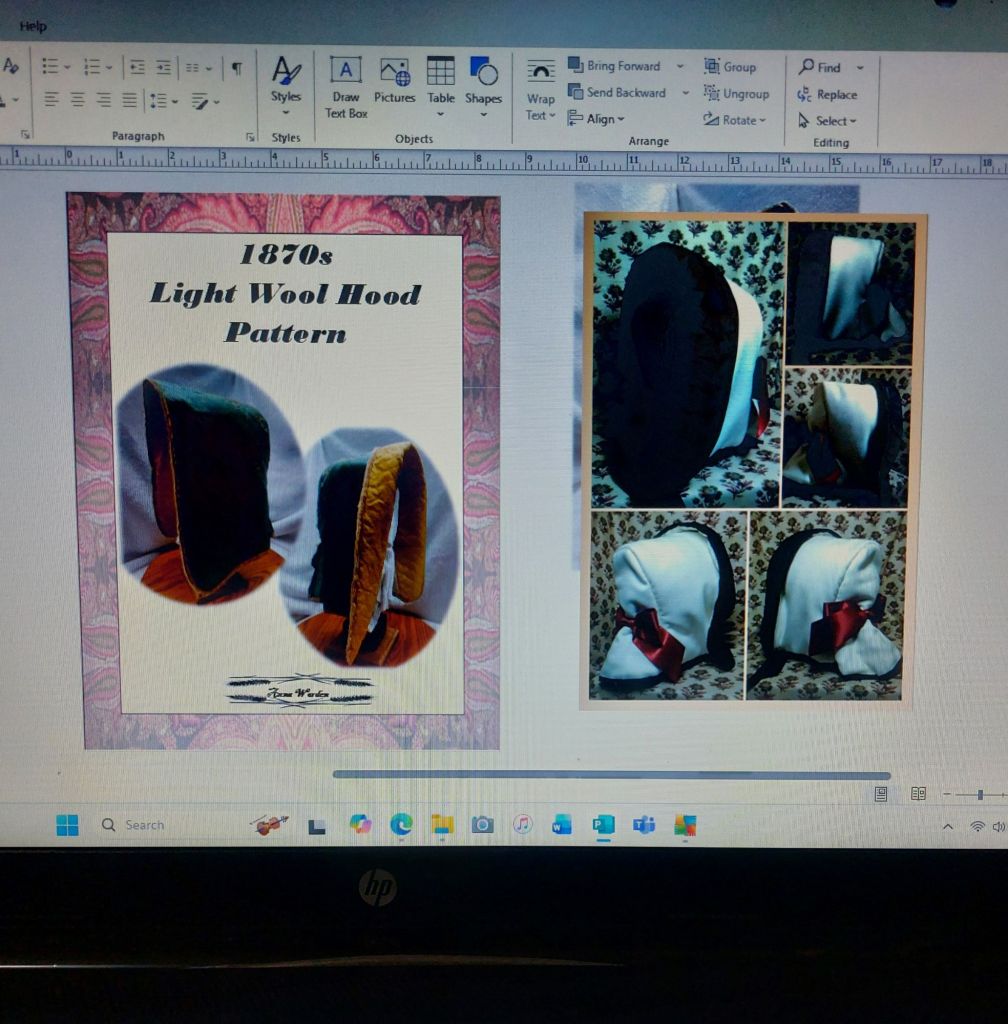1008x1024 pixels.
Task: Click the increase indent icon
Action: coord(163,67)
